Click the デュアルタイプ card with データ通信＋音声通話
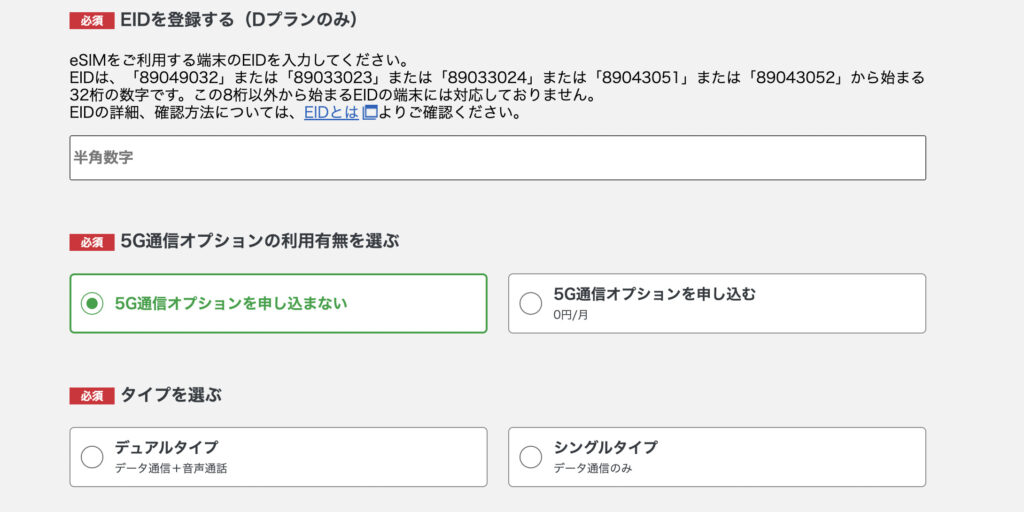Image resolution: width=1024 pixels, height=512 pixels. click(278, 457)
